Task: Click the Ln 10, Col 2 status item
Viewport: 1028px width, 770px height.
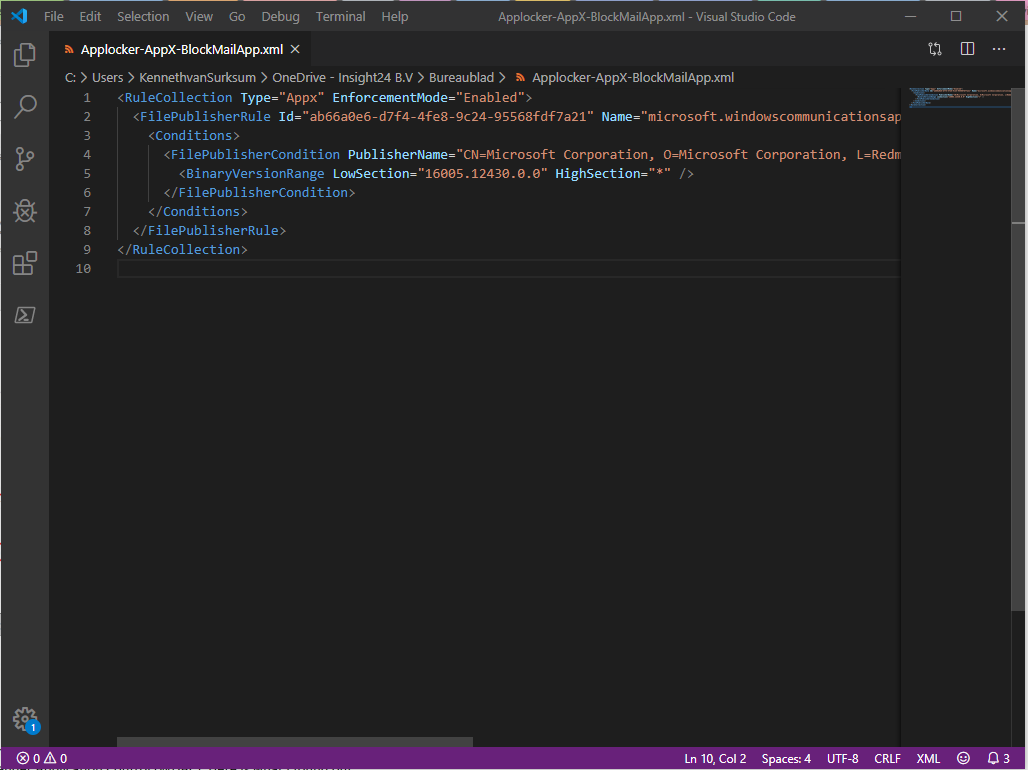Action: pos(715,759)
